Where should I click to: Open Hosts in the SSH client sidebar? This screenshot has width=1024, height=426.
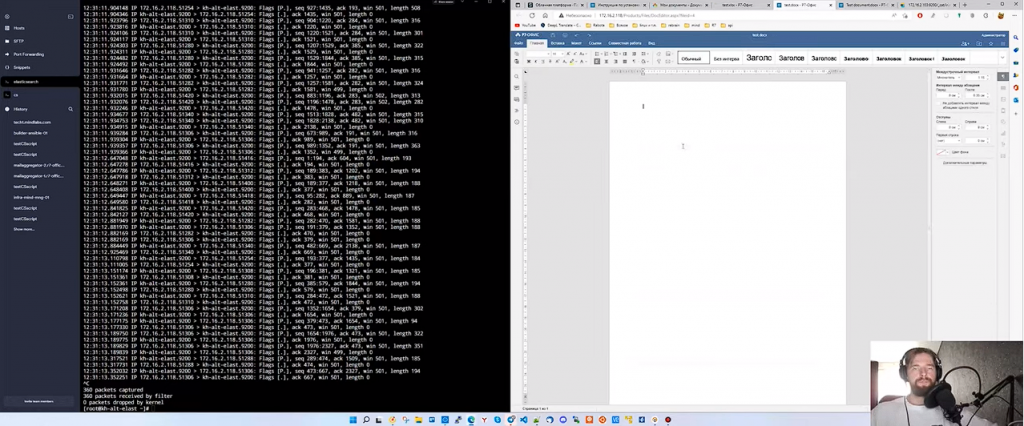tap(19, 28)
